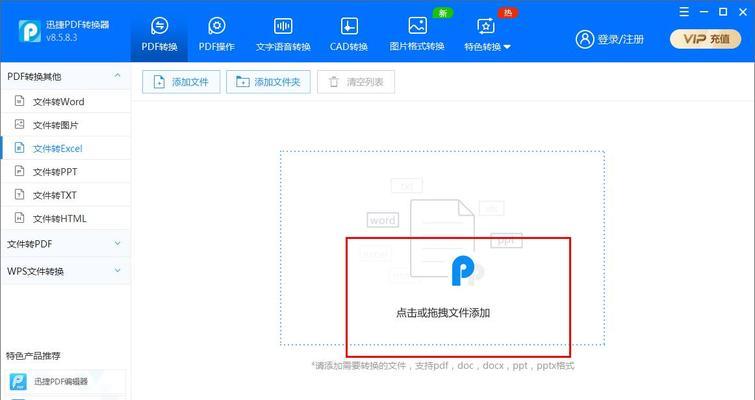
Task: Minimize the window
Action: (x=704, y=12)
